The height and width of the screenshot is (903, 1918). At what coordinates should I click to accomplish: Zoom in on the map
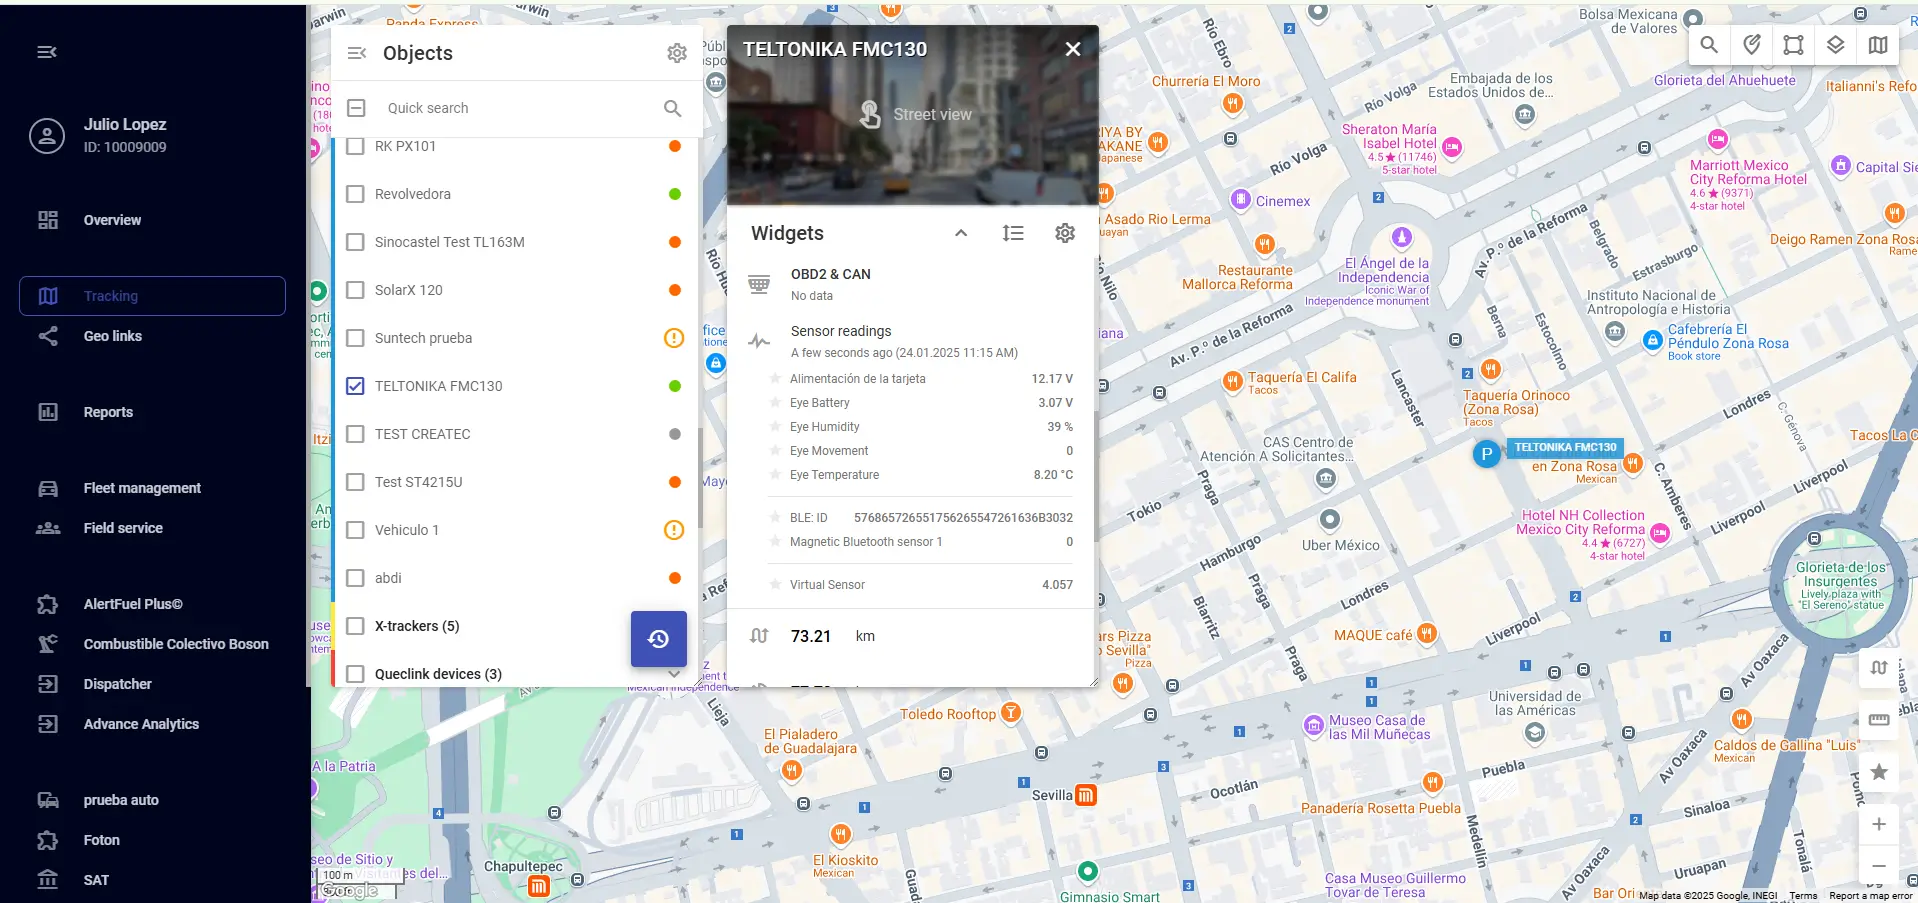tap(1879, 824)
